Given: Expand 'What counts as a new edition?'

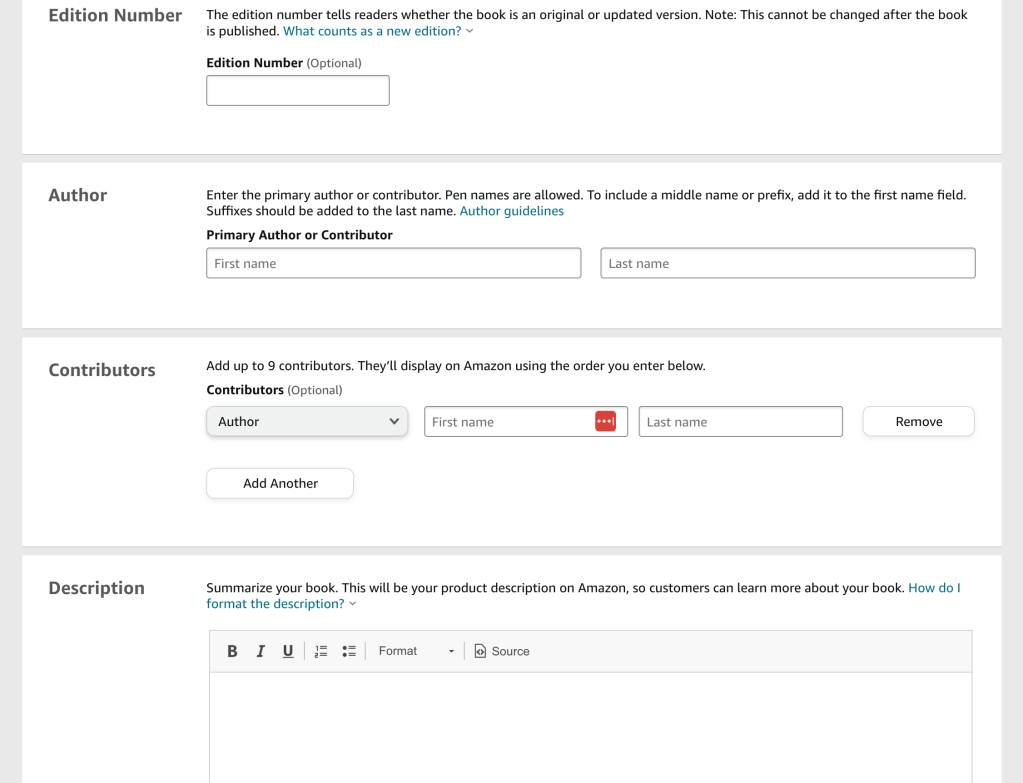Looking at the screenshot, I should [378, 31].
